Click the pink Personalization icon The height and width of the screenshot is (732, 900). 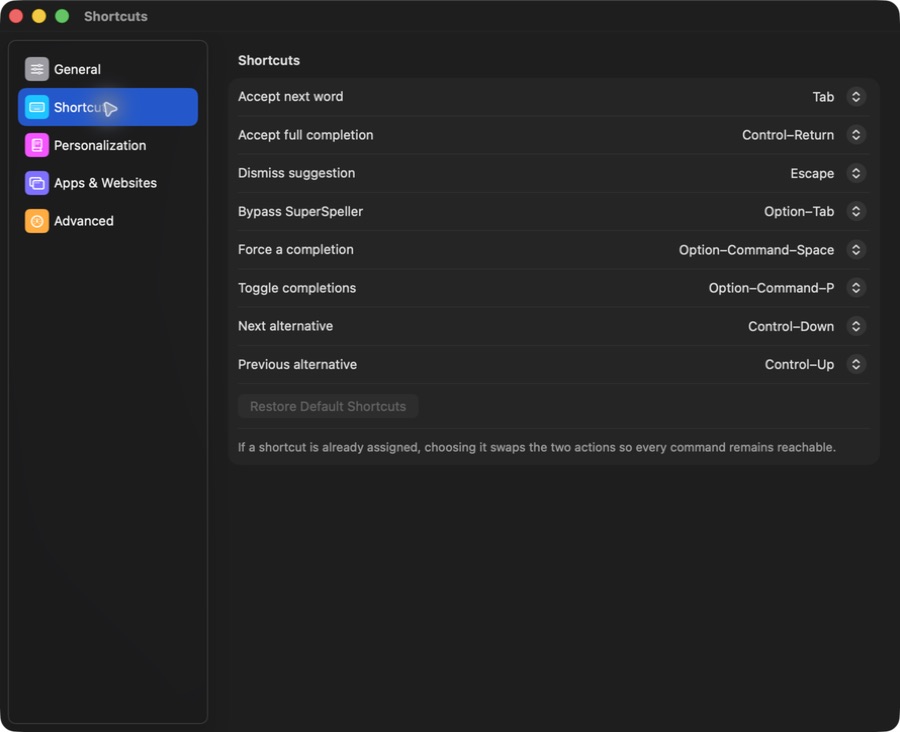[x=37, y=145]
